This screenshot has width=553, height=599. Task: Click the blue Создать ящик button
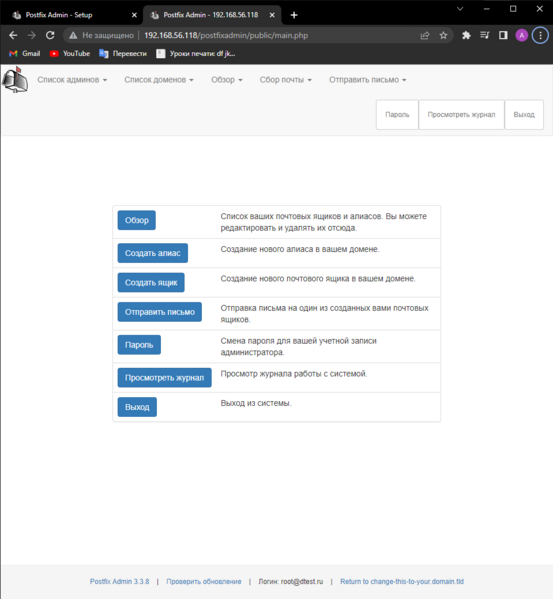tap(151, 283)
